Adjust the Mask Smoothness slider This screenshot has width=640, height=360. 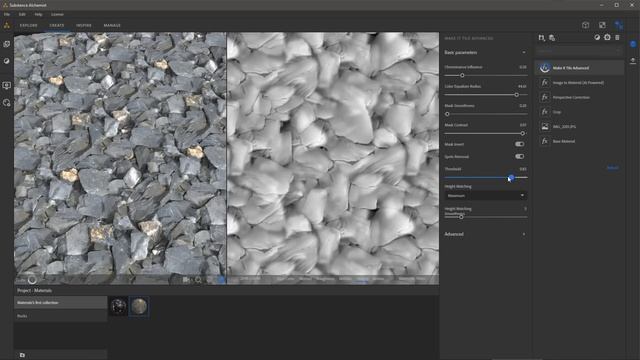pyautogui.click(x=447, y=114)
